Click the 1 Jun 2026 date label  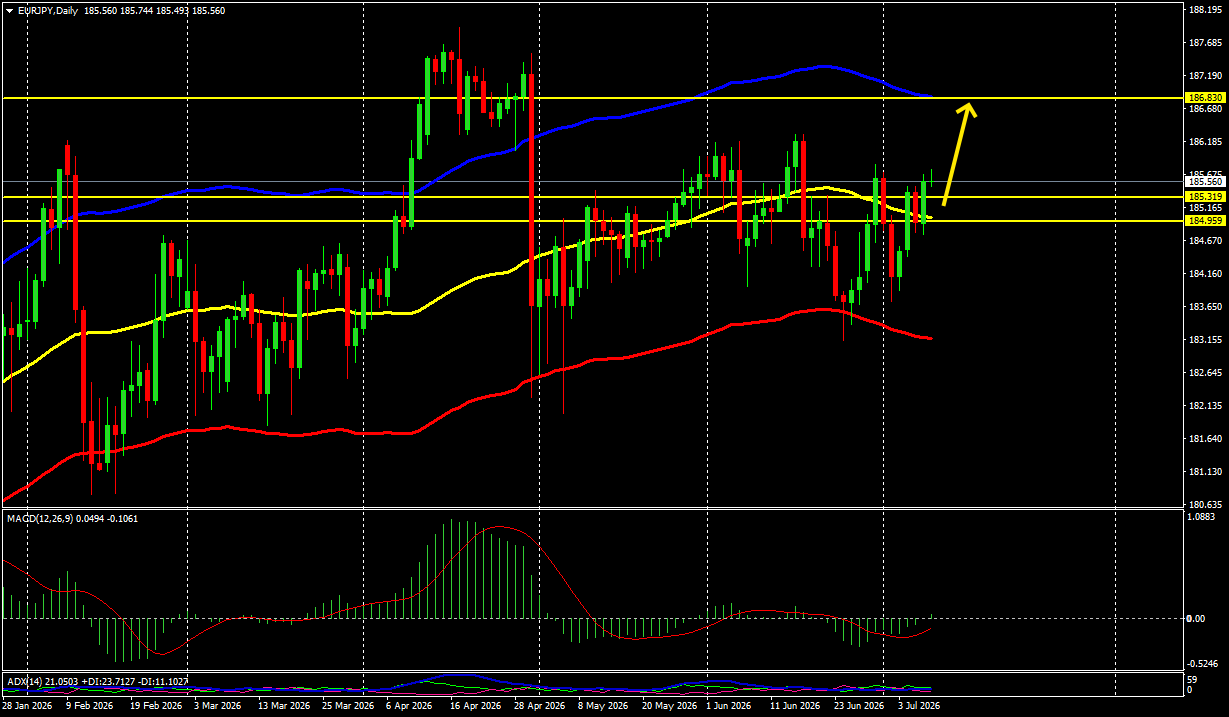click(x=729, y=706)
